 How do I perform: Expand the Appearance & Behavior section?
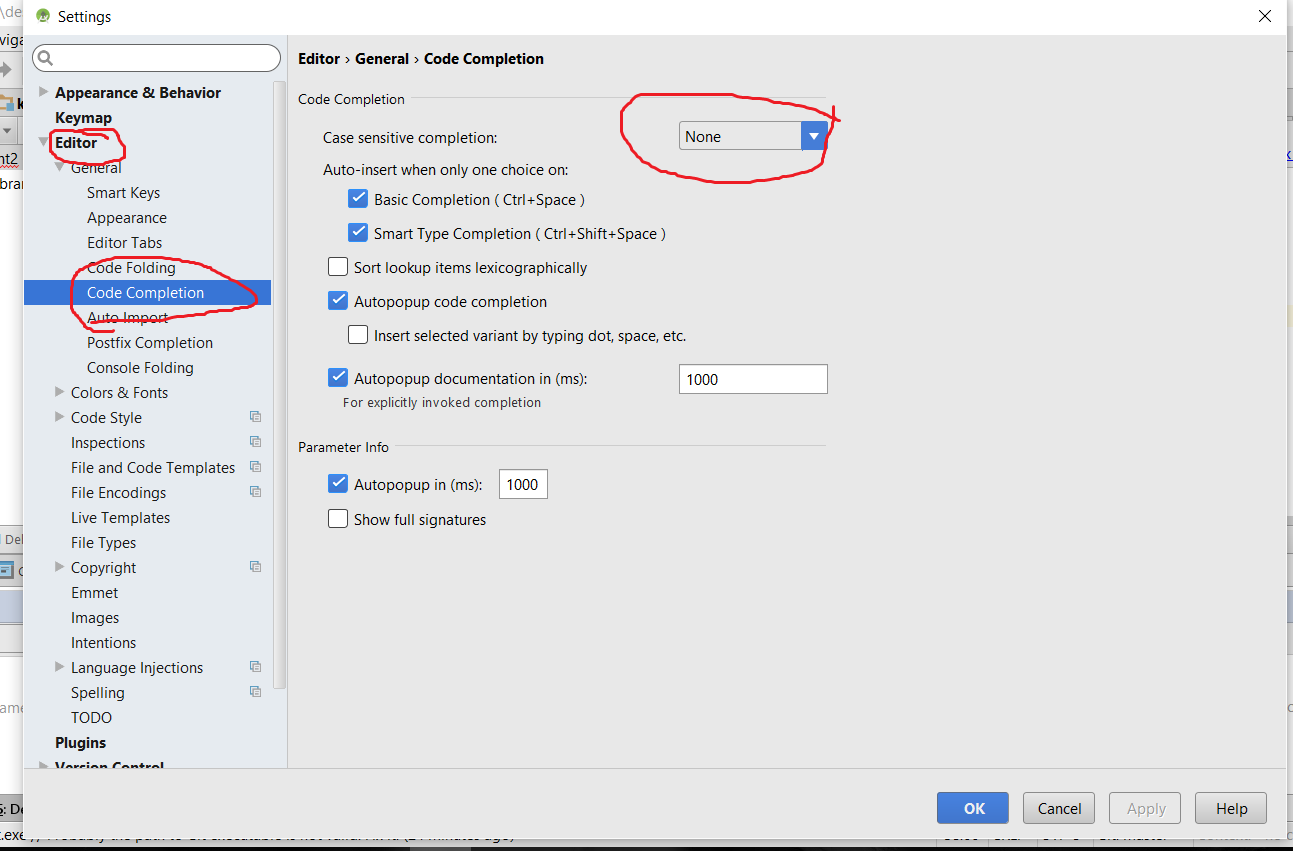pyautogui.click(x=43, y=92)
